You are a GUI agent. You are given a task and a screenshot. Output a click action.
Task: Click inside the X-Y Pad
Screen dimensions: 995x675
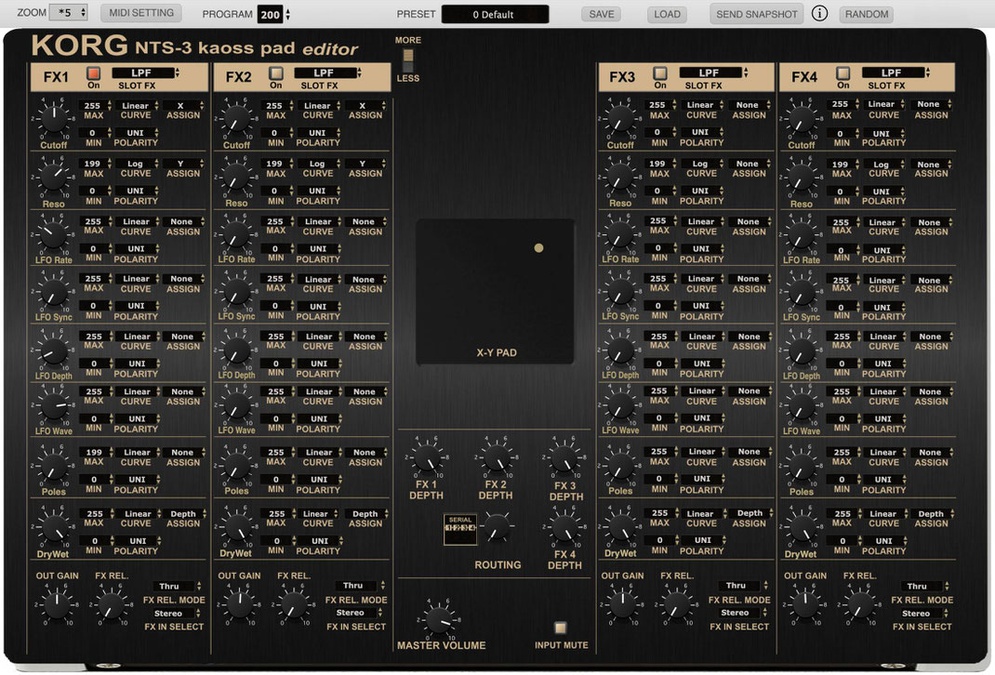(495, 290)
